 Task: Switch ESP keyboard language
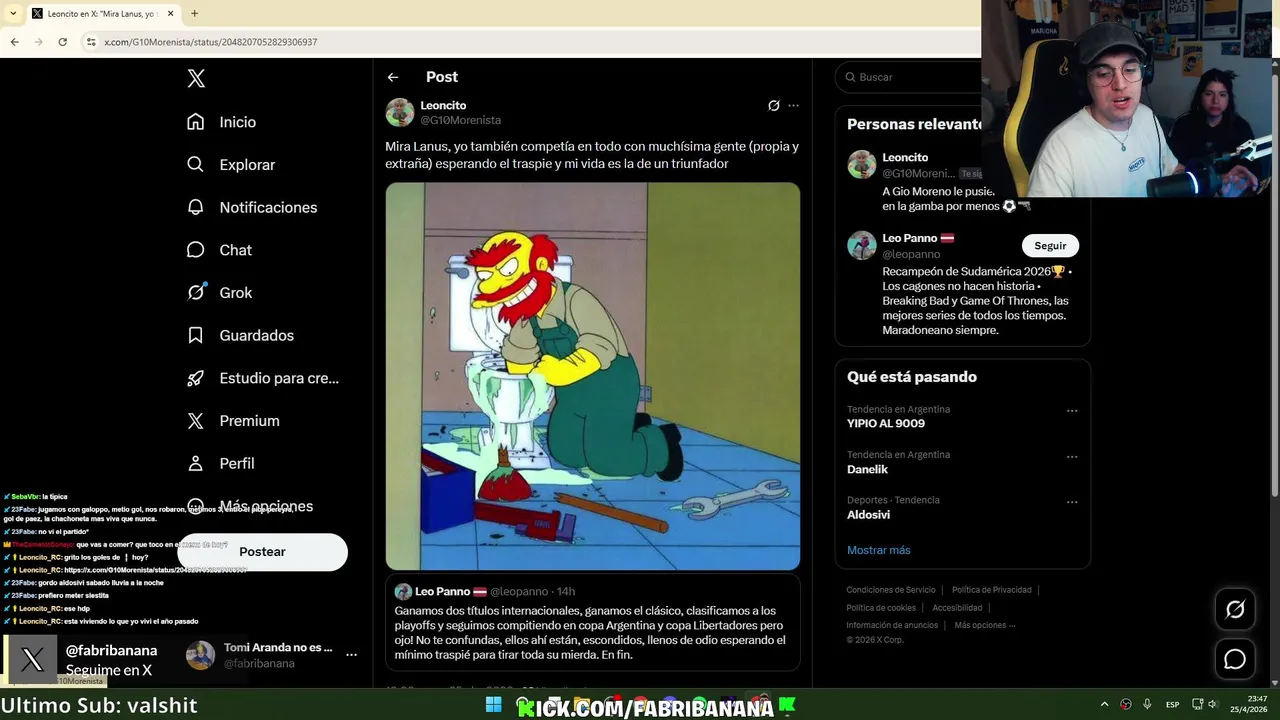[x=1172, y=705]
